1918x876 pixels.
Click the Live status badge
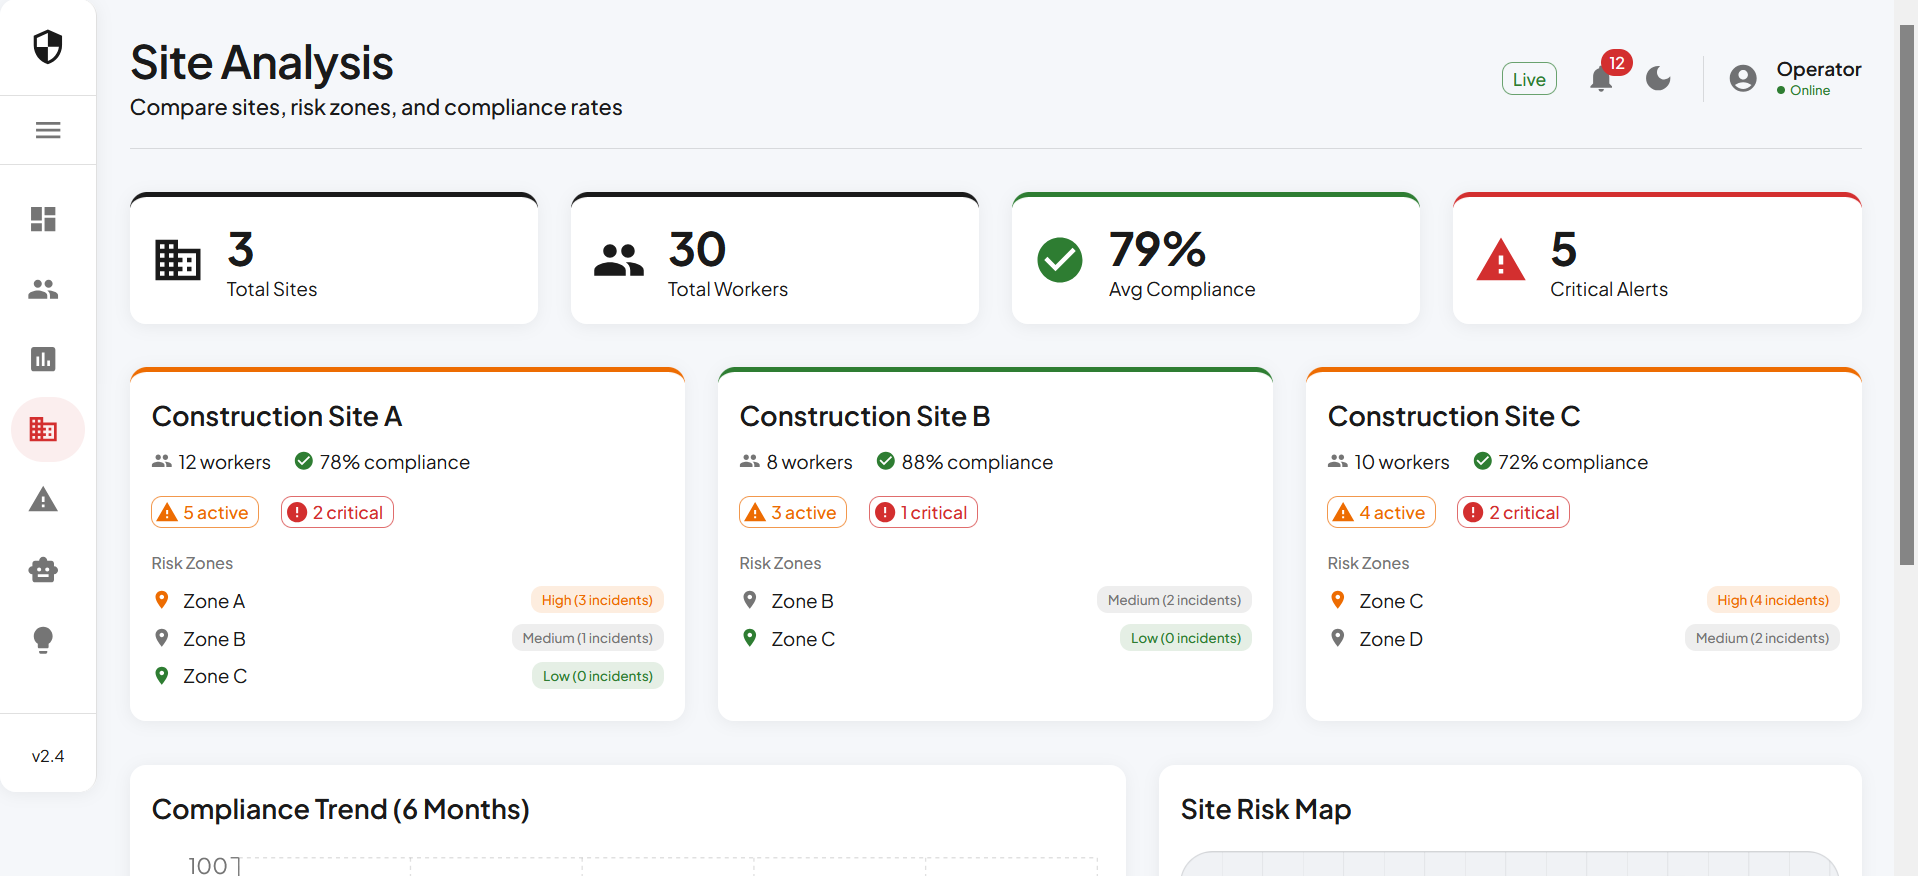pyautogui.click(x=1529, y=79)
